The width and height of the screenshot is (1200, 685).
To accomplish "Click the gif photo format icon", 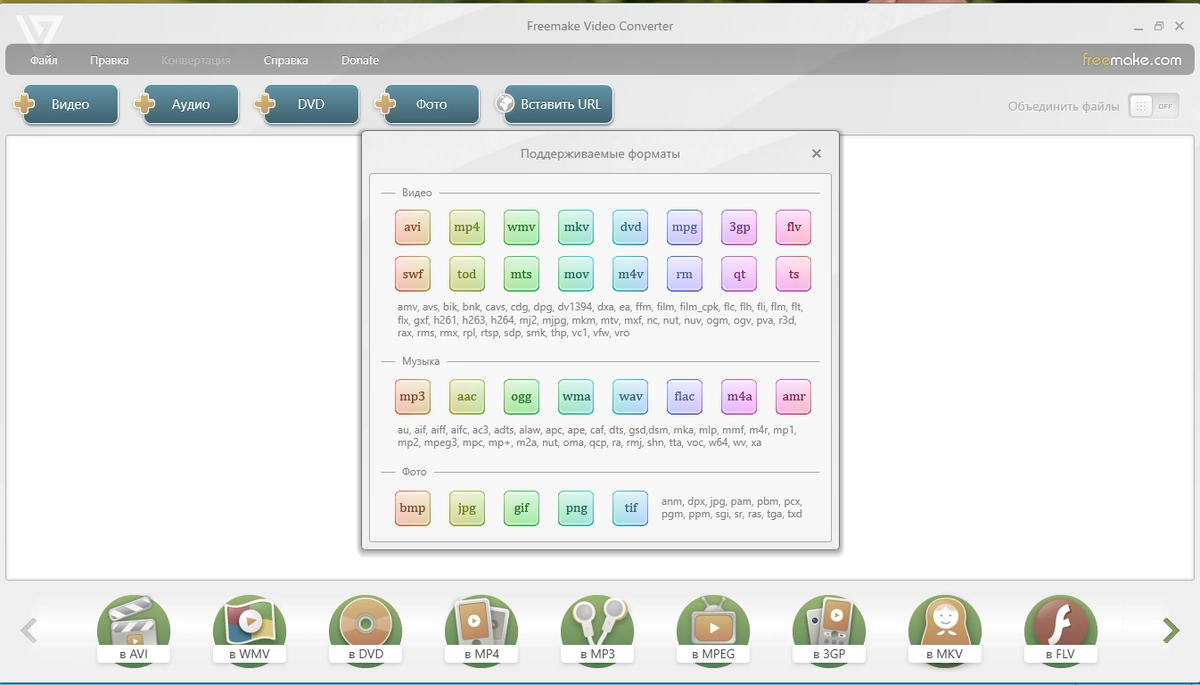I will (x=521, y=508).
